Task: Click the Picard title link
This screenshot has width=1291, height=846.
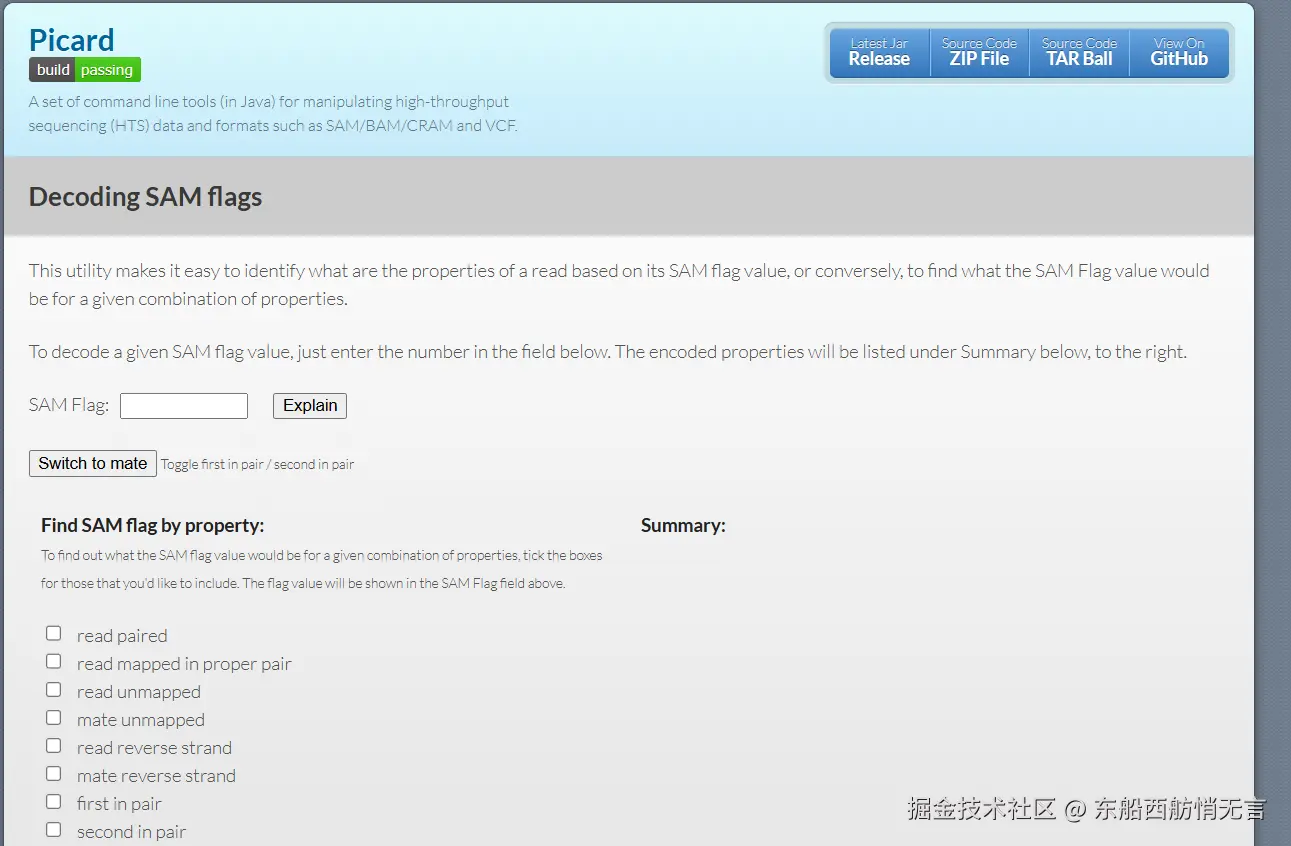Action: 71,40
